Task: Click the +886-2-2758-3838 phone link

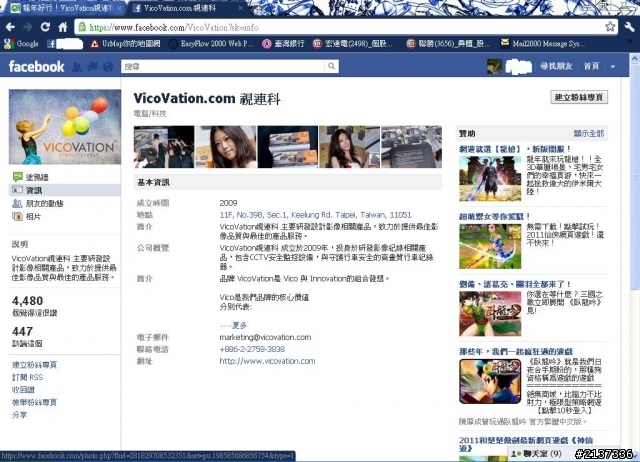Action: coord(252,349)
